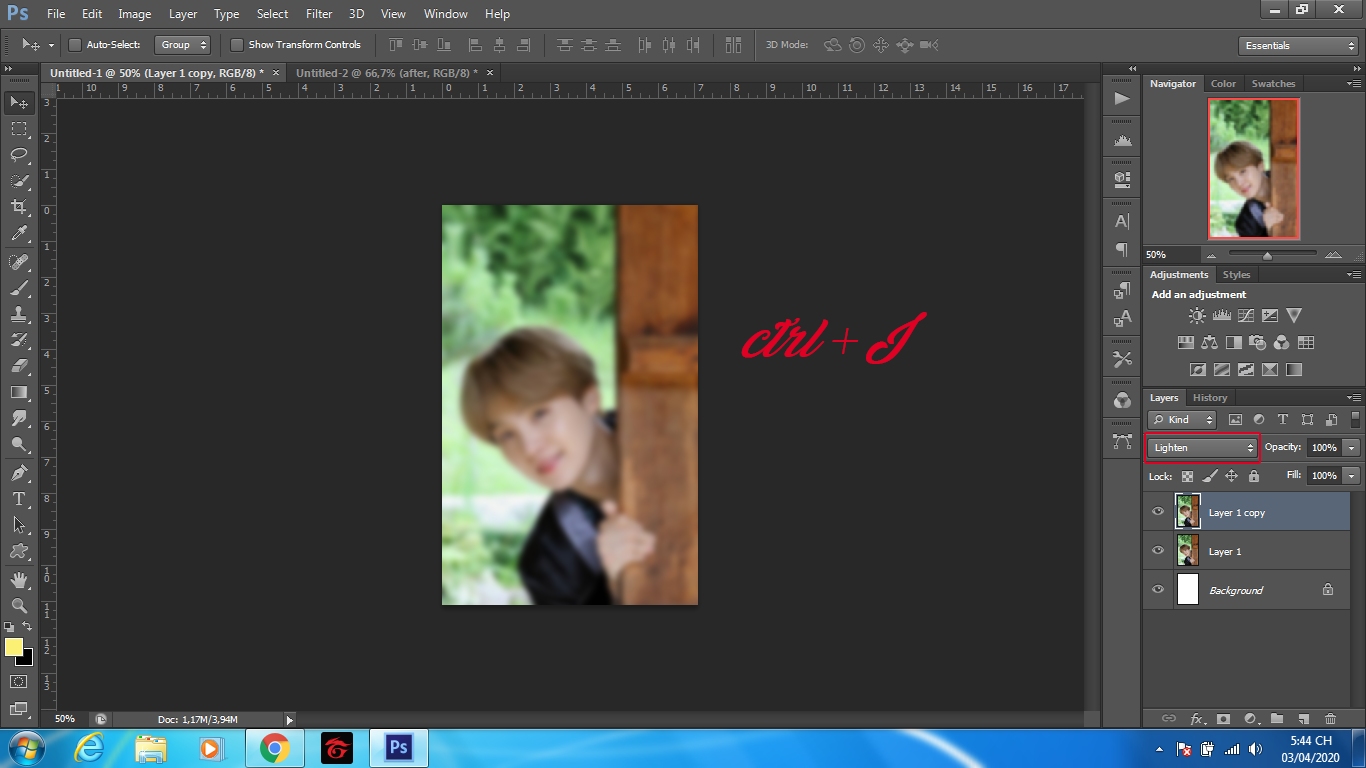Click the delete layer trash icon
The height and width of the screenshot is (768, 1366).
point(1330,718)
